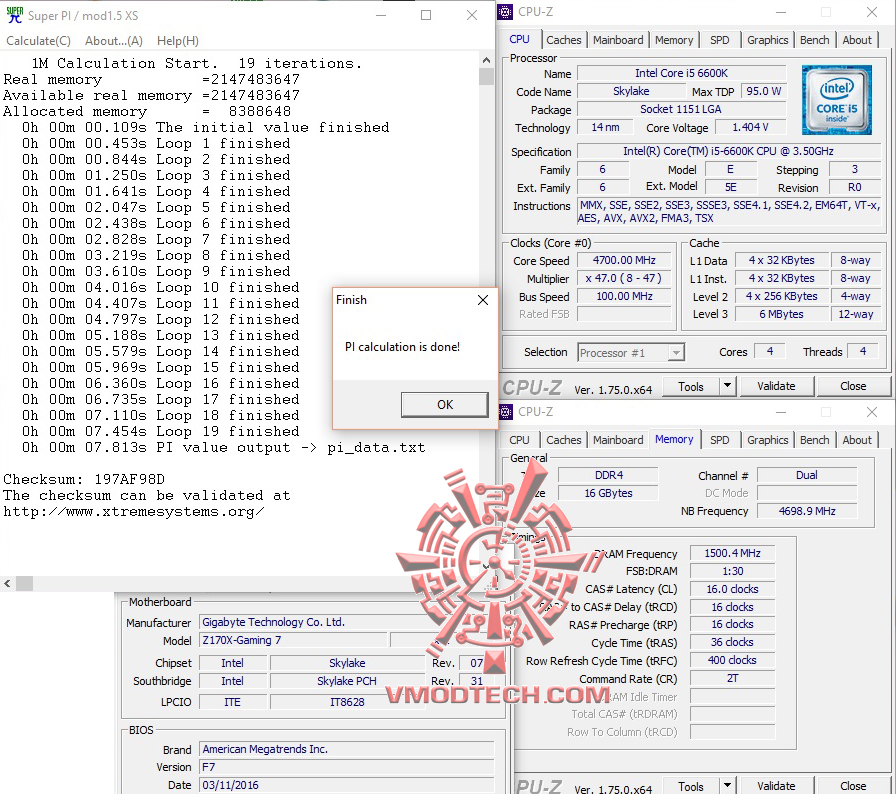Image resolution: width=896 pixels, height=794 pixels.
Task: Open SPD tab in lower CPU-Z window
Action: pos(719,440)
